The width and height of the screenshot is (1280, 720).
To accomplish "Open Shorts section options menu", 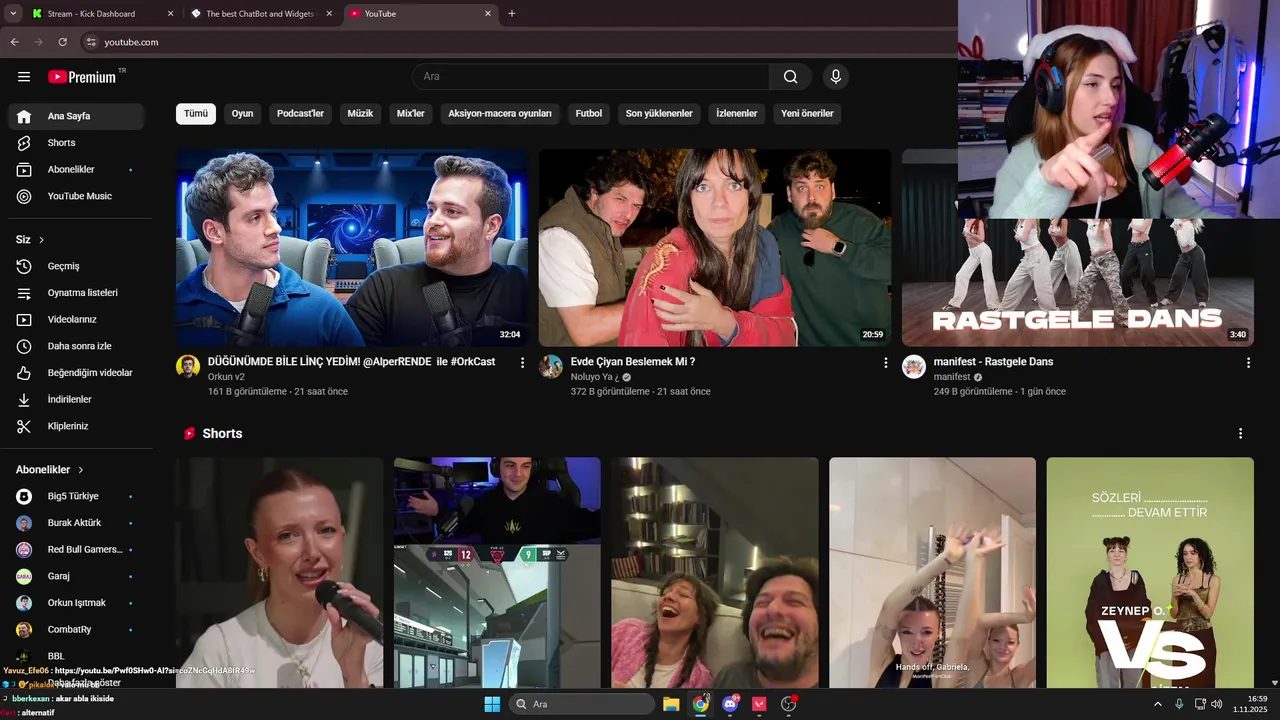I will point(1240,434).
